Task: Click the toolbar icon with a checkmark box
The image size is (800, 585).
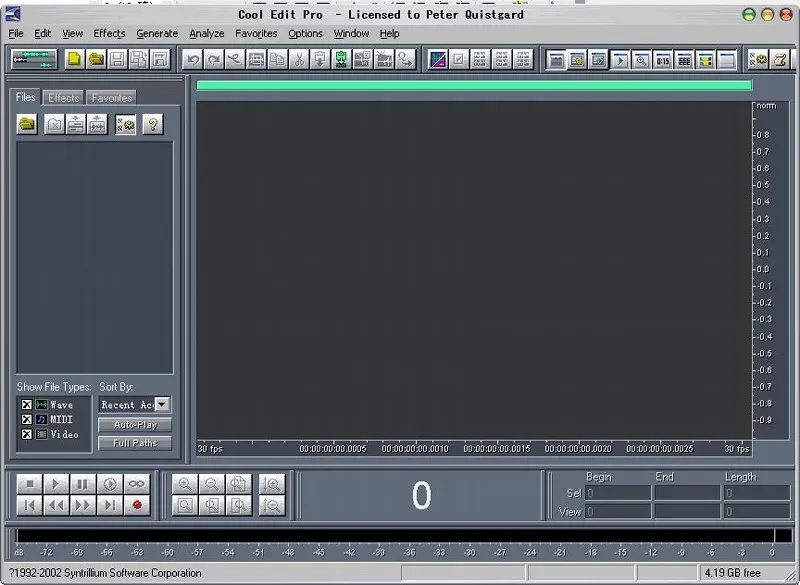Action: [x=459, y=60]
